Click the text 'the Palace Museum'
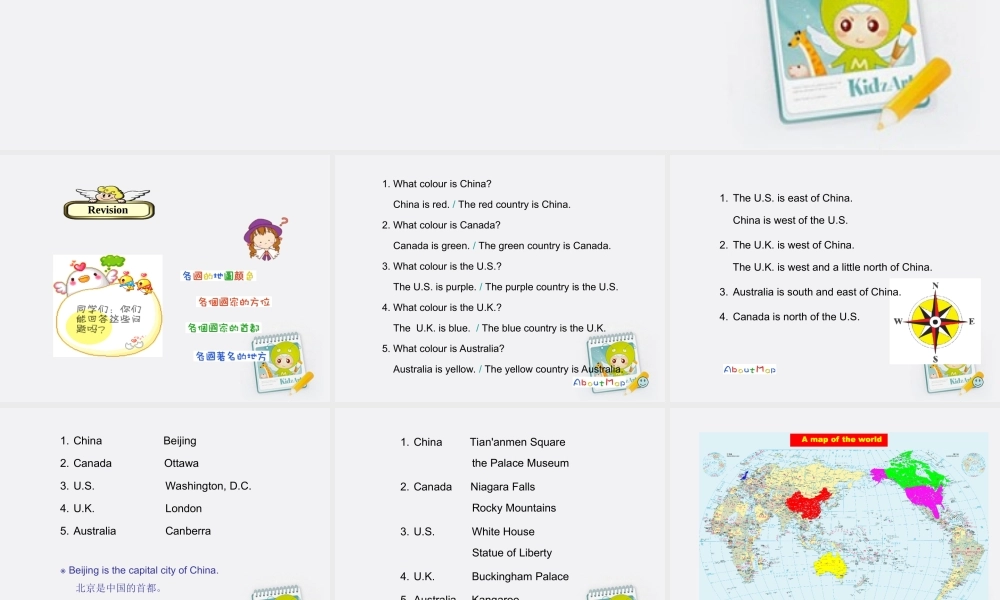Viewport: 1000px width, 600px height. (x=520, y=463)
